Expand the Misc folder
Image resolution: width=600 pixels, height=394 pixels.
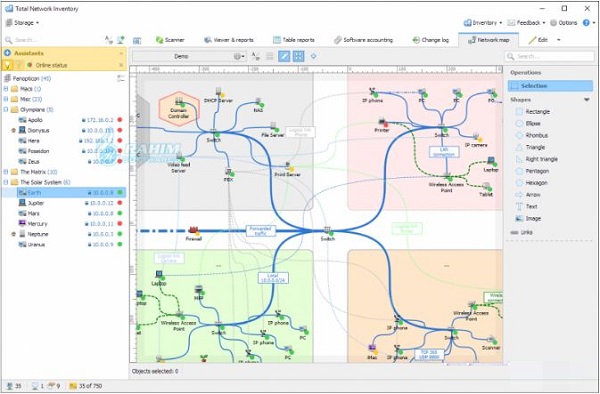point(6,99)
